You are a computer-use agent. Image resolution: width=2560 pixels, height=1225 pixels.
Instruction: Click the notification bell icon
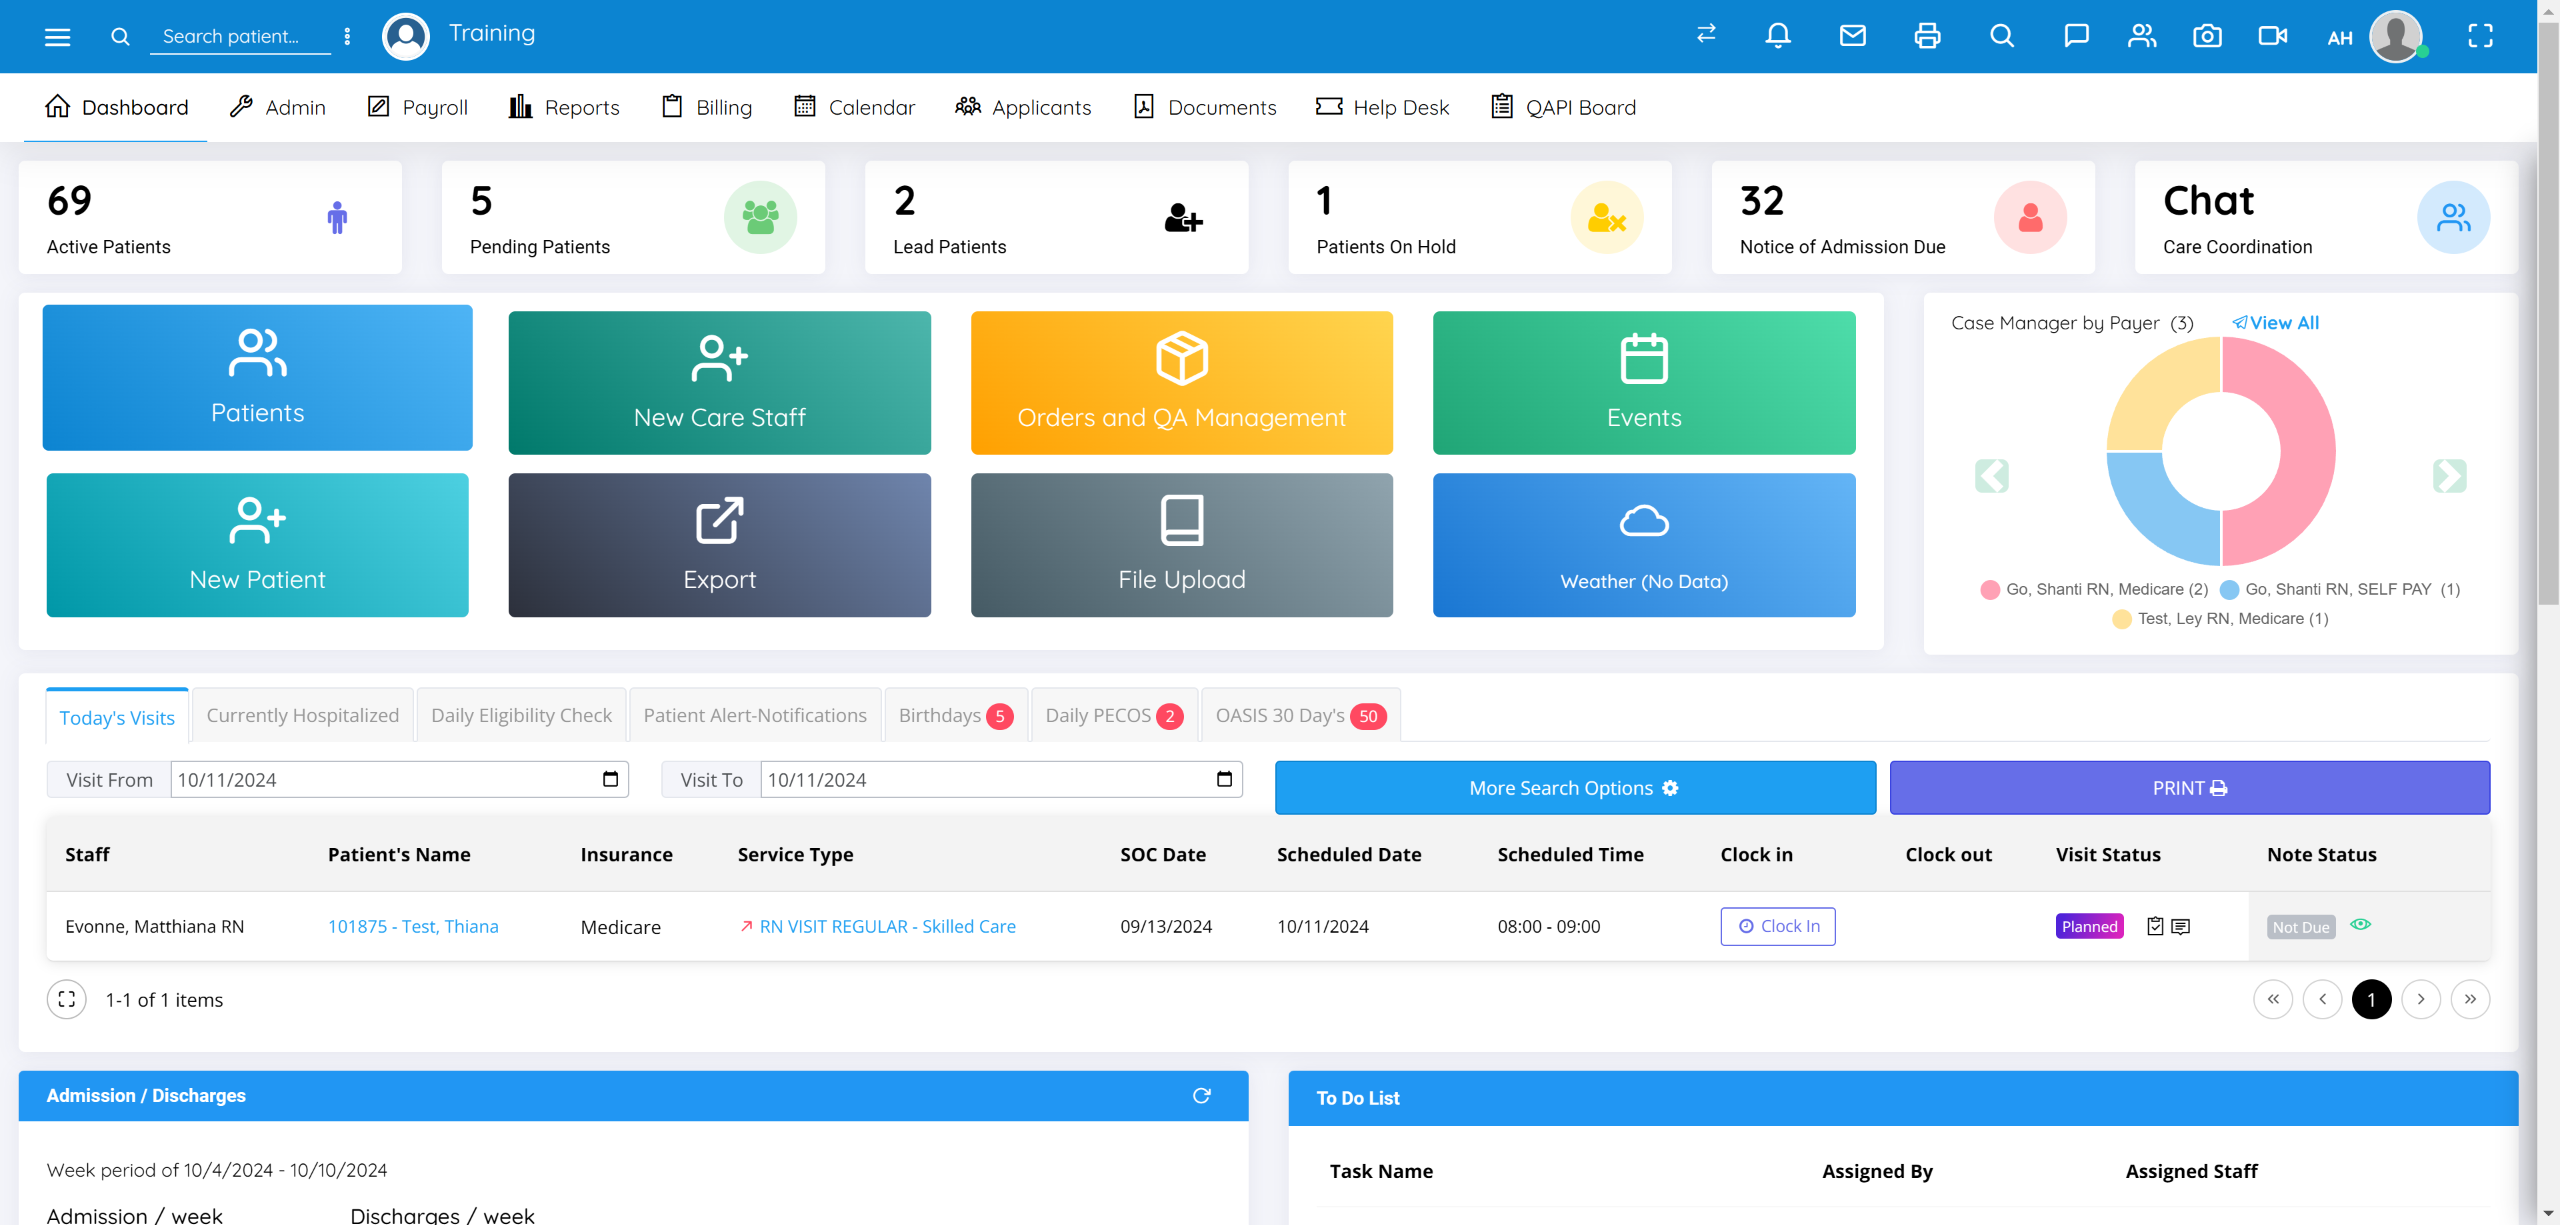[1778, 36]
